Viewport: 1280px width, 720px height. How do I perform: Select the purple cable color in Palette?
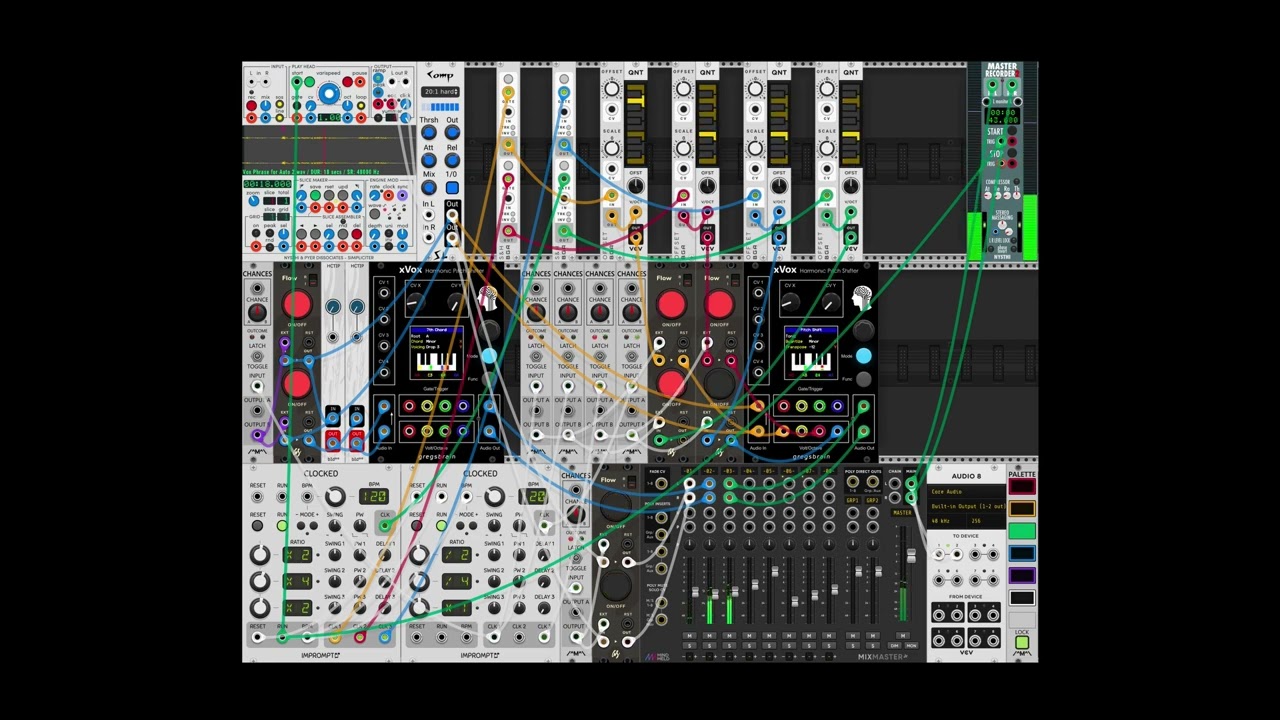[x=1022, y=575]
